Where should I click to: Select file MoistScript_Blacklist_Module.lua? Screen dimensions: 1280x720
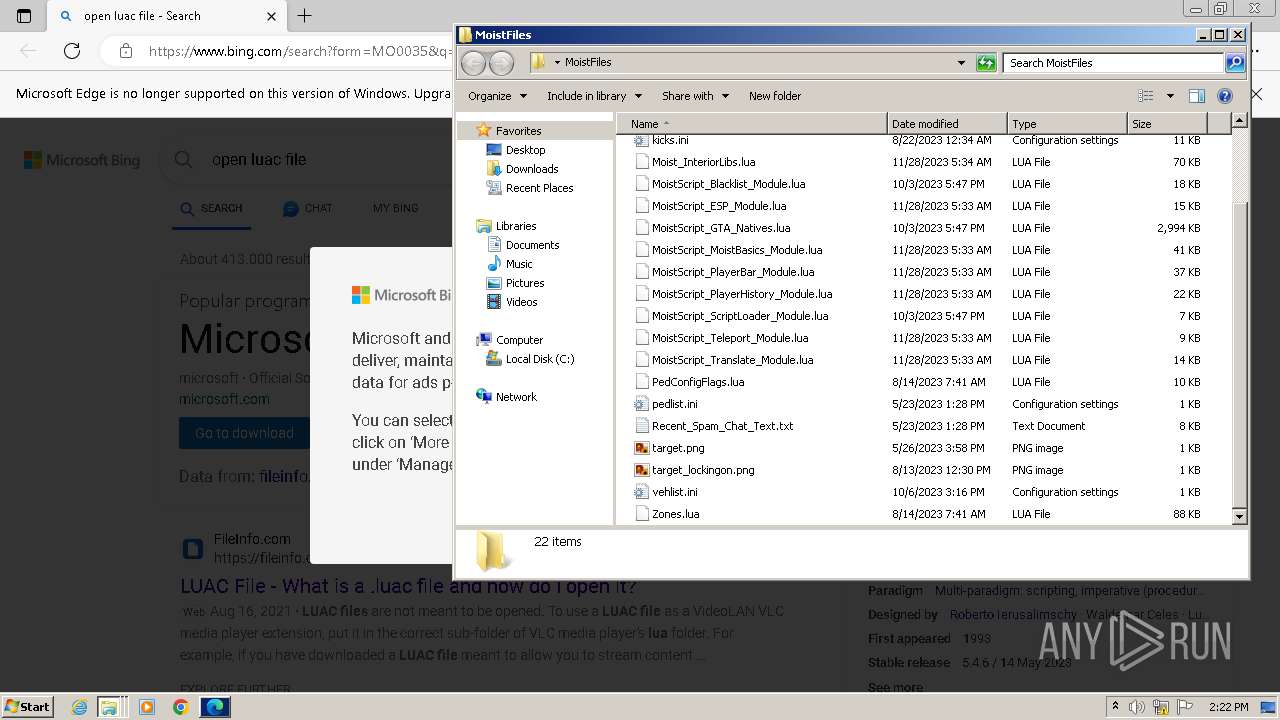728,184
